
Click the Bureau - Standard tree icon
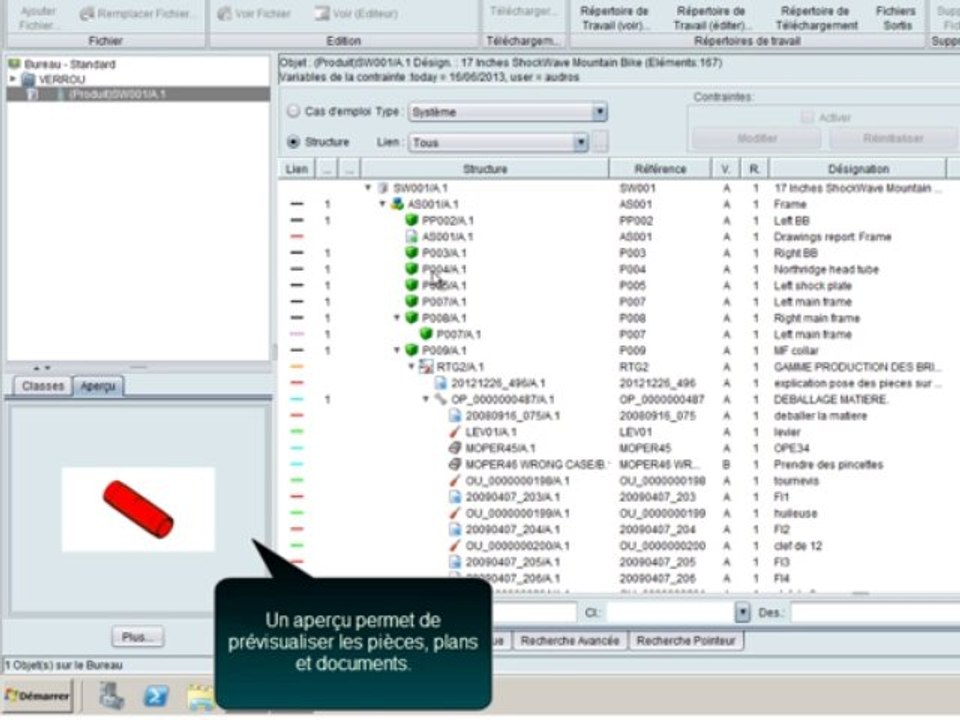pos(15,64)
